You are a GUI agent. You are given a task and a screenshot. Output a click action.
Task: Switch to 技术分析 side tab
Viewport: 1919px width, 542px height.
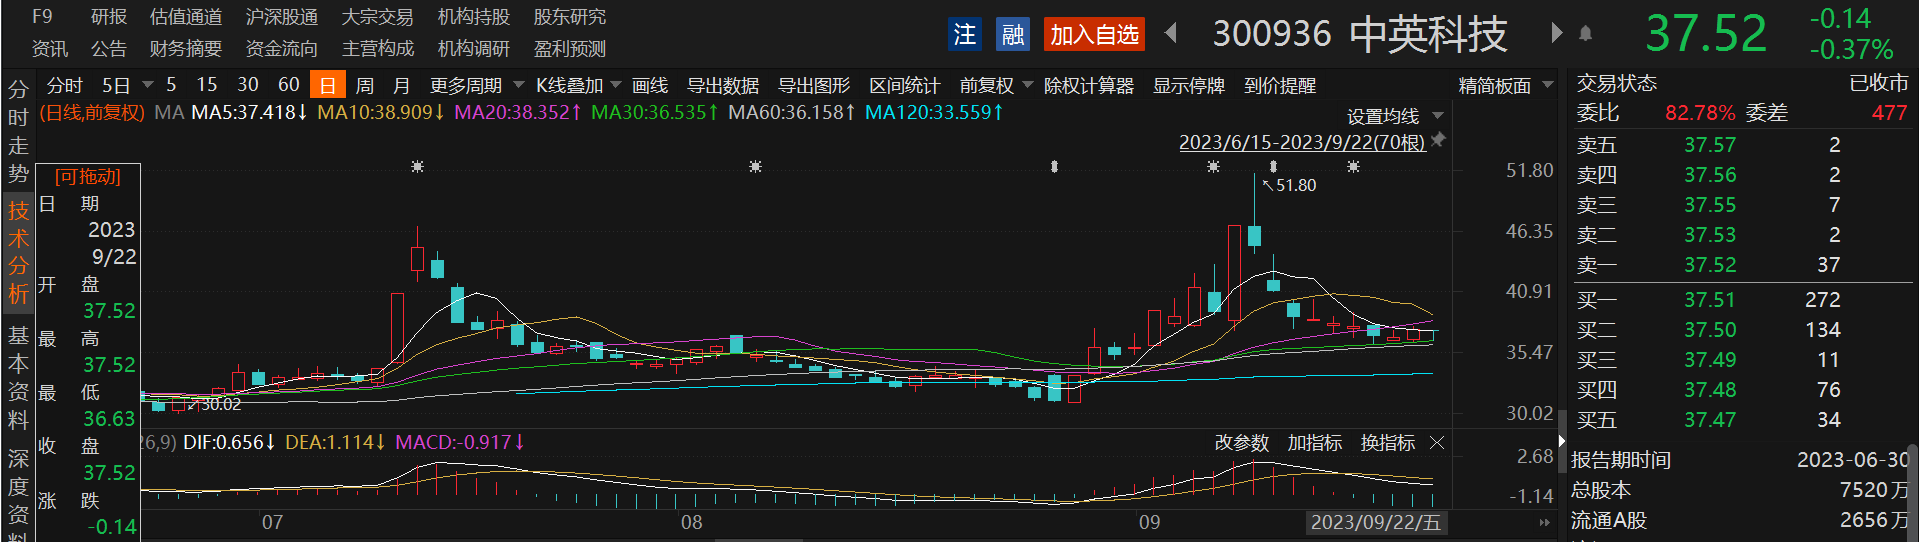pyautogui.click(x=18, y=252)
